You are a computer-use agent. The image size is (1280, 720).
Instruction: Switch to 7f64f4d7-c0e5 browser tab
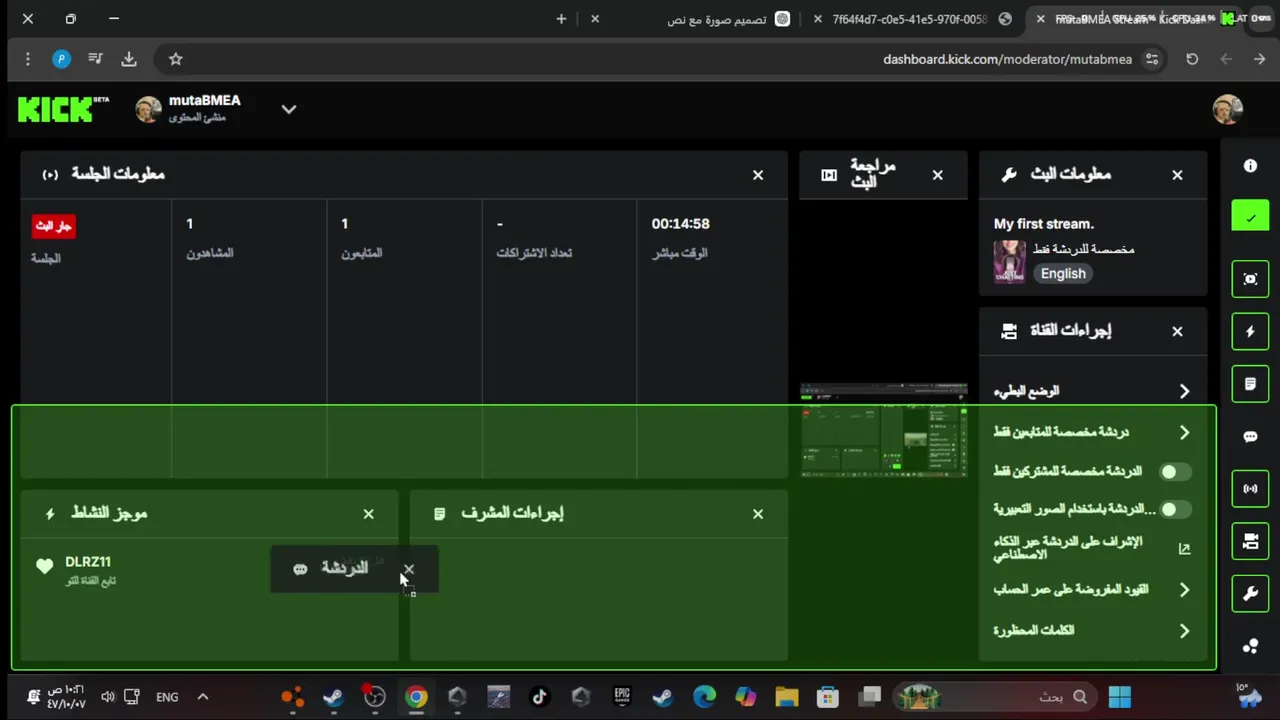(909, 19)
